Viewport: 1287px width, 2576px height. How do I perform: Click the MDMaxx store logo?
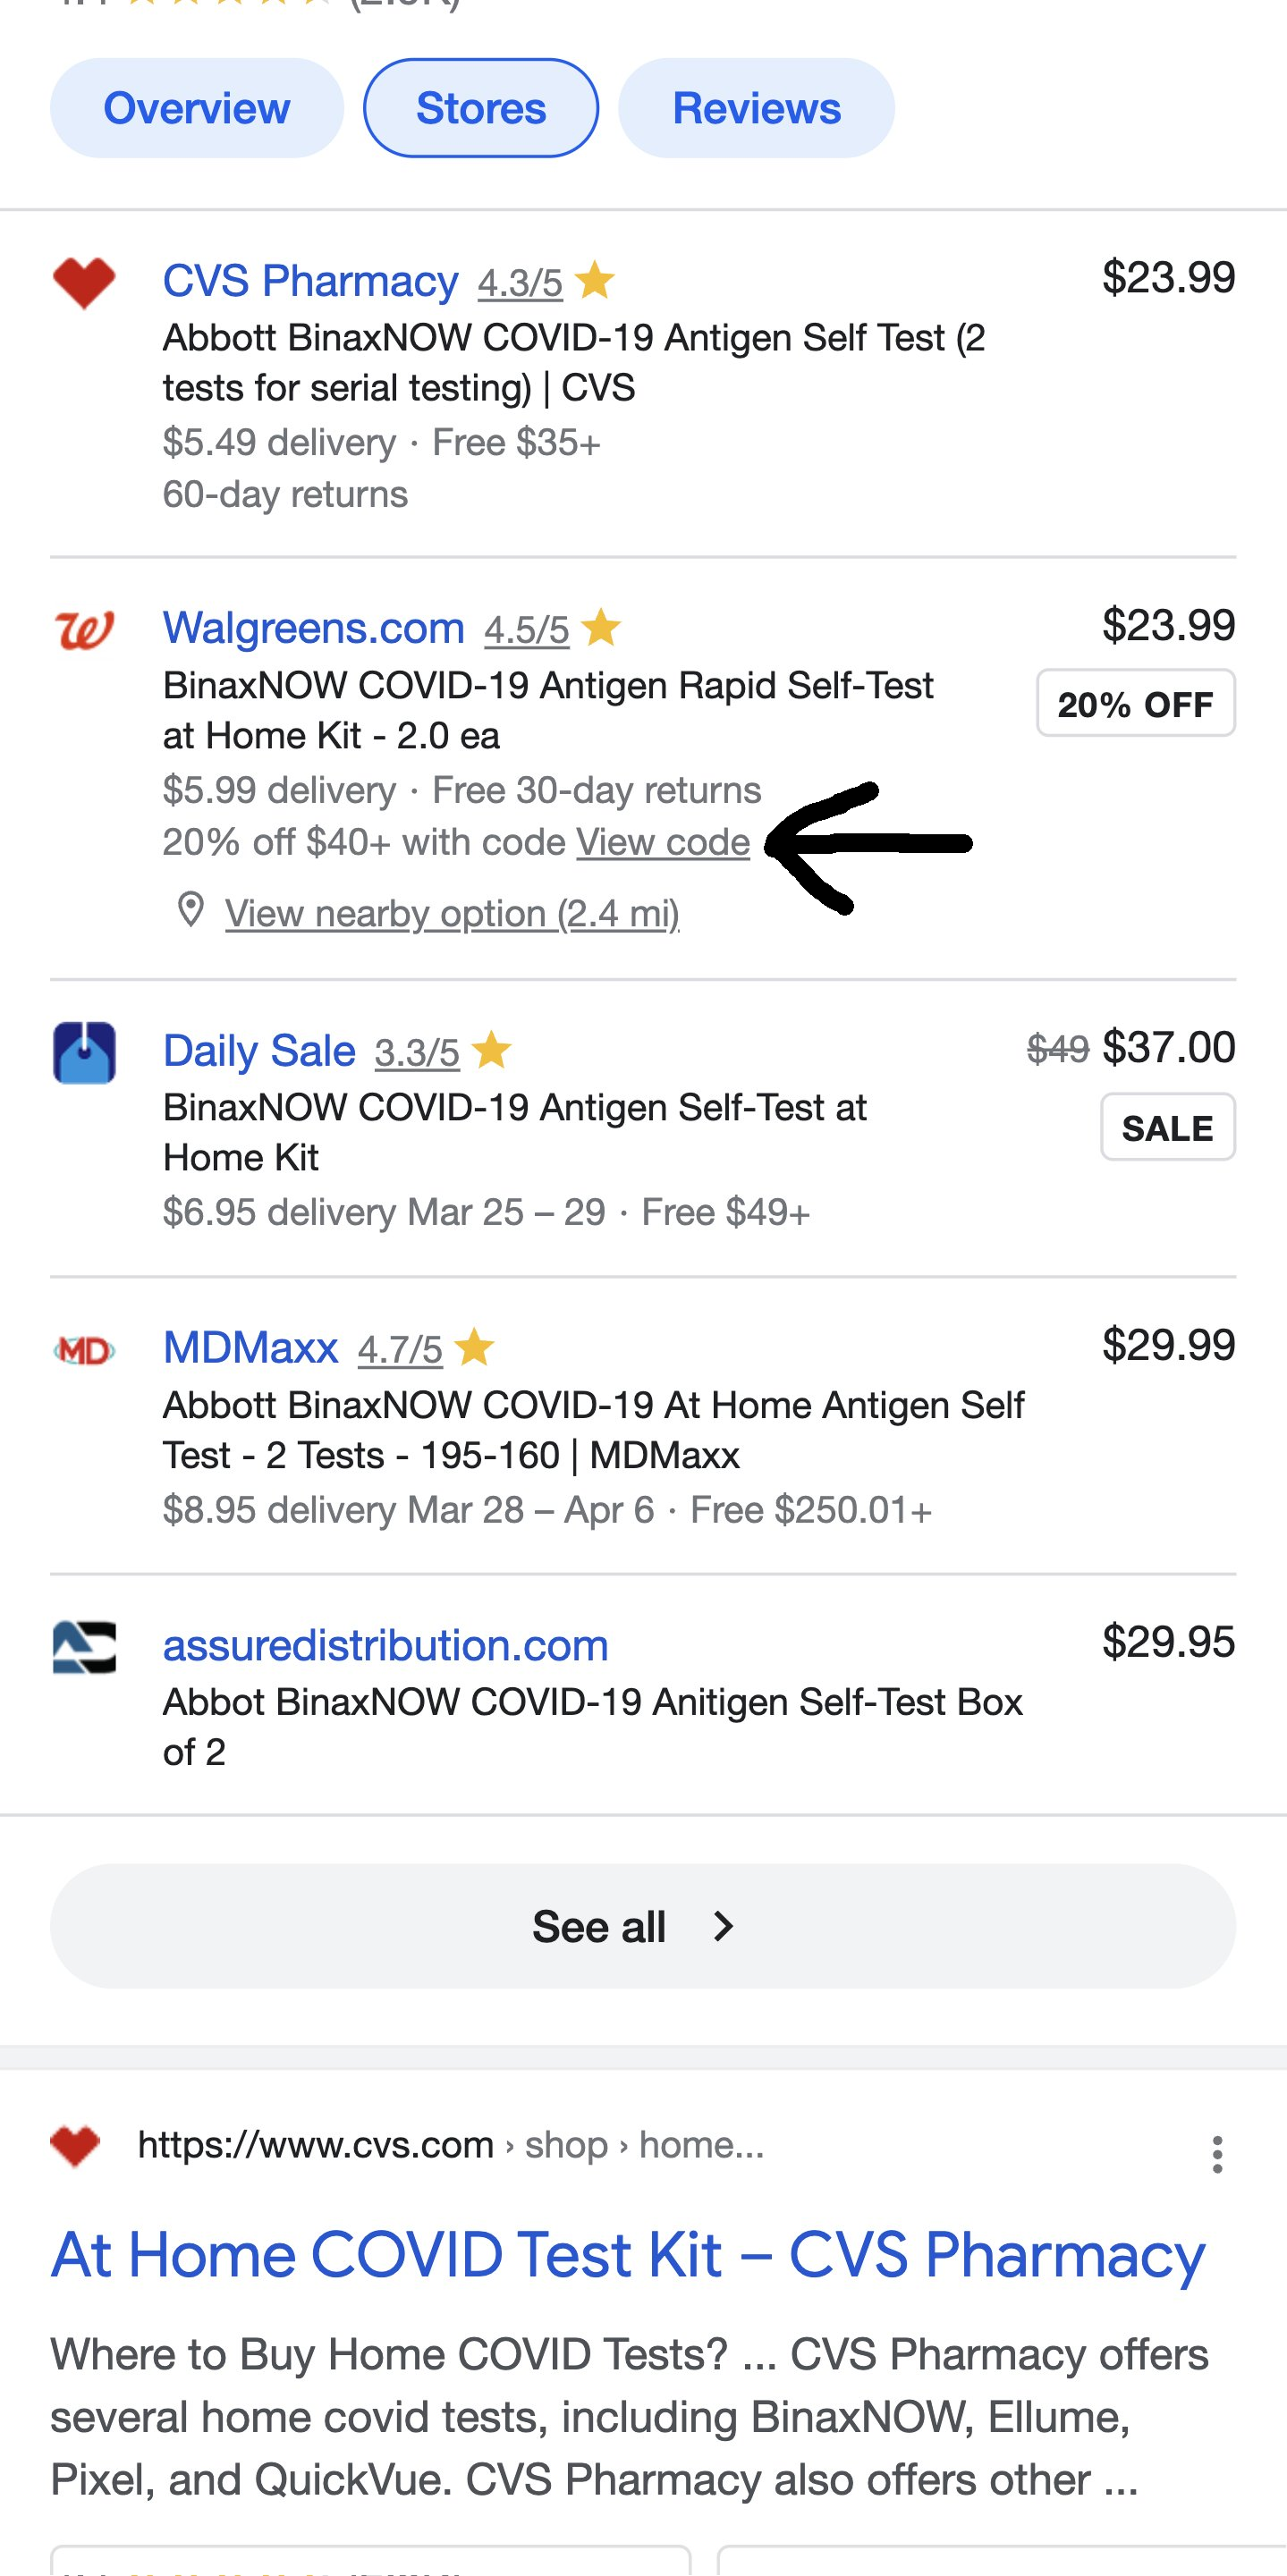pyautogui.click(x=84, y=1347)
